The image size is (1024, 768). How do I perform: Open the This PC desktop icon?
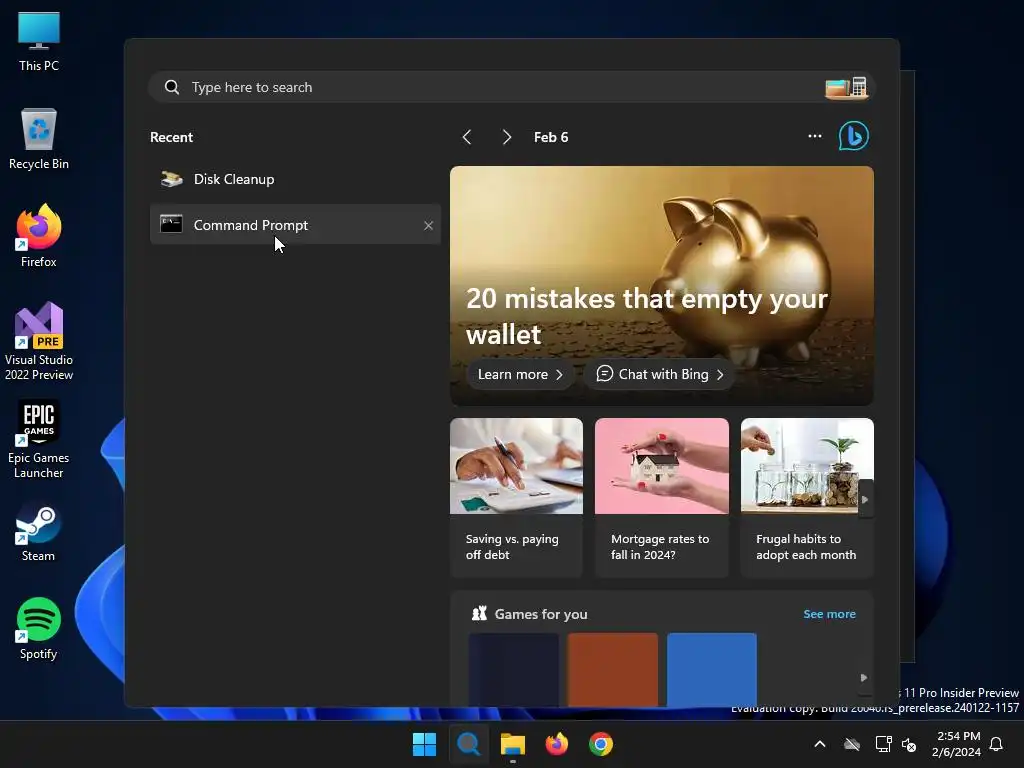39,41
